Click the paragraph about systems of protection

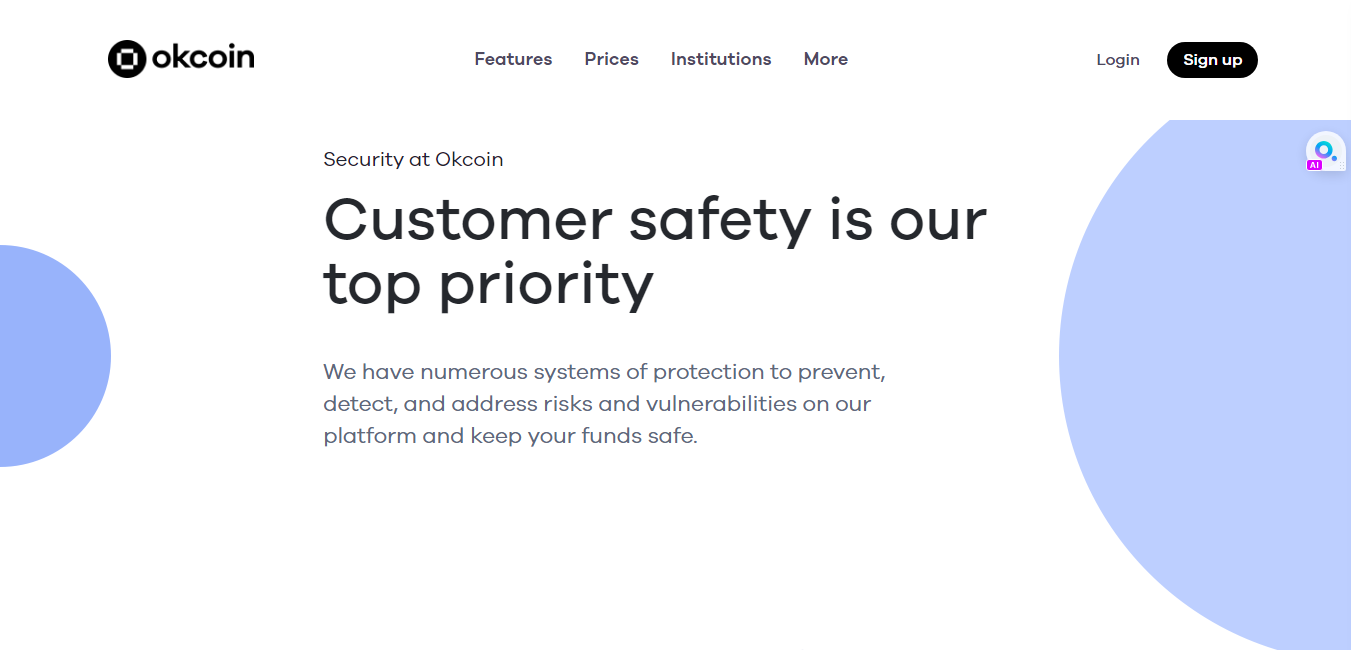605,404
